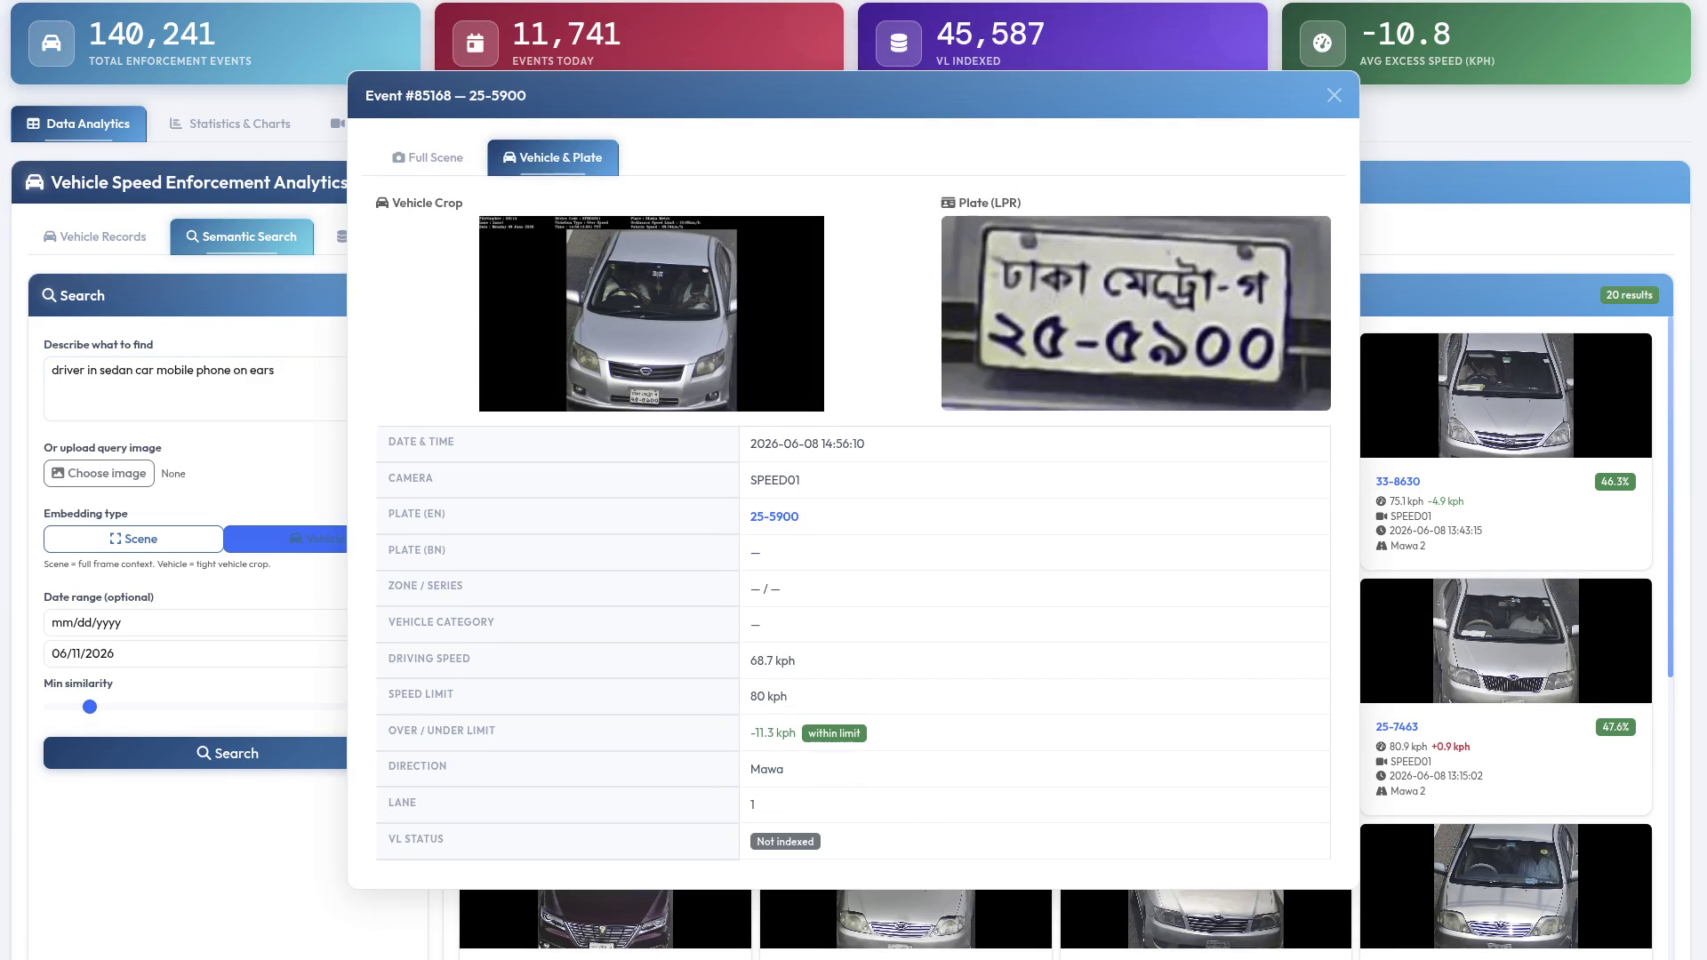This screenshot has height=960, width=1707.
Task: Open result plate link 33-8630
Action: [x=1397, y=481]
